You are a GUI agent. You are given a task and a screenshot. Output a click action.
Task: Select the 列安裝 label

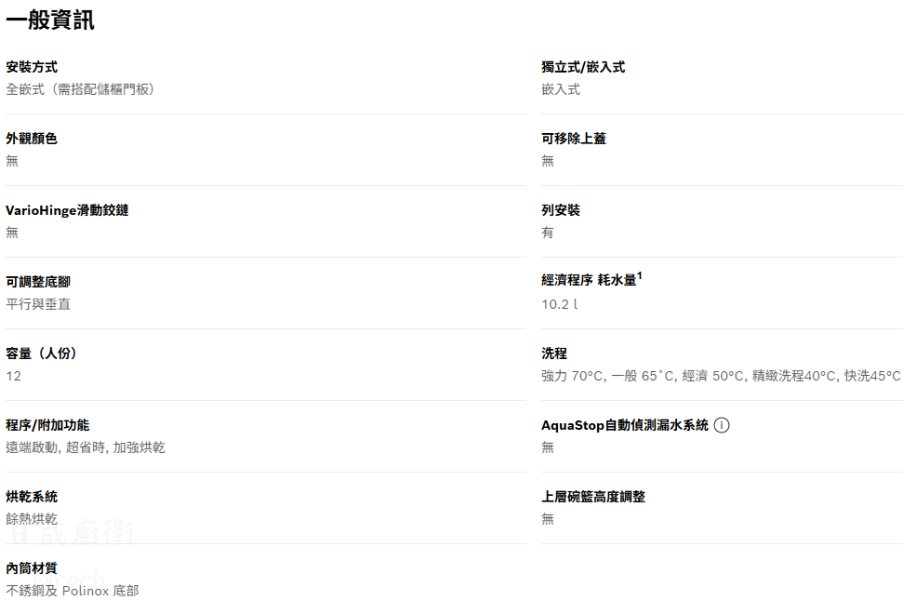pyautogui.click(x=561, y=210)
